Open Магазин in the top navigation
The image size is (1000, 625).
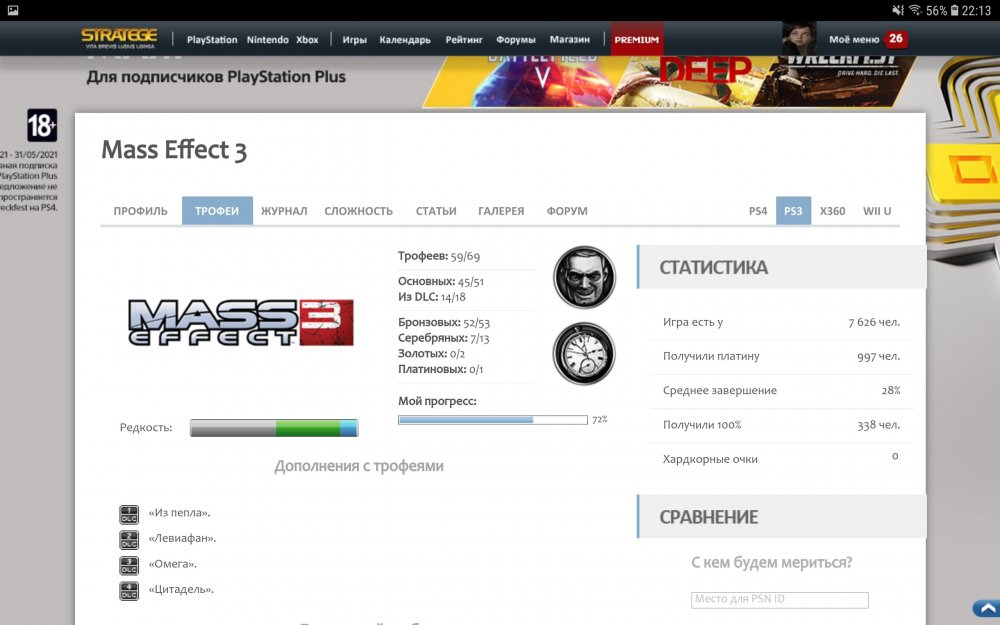click(x=569, y=40)
